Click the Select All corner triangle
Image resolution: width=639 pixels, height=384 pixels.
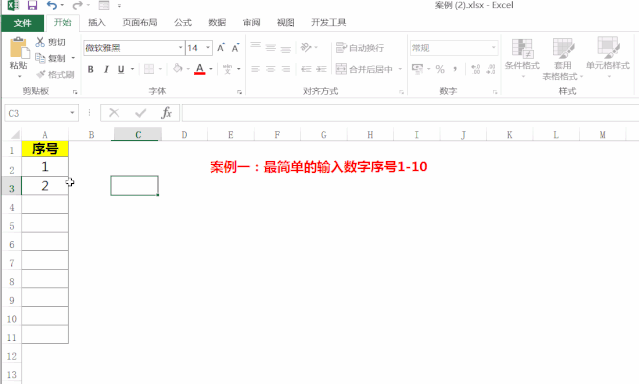coord(15,134)
